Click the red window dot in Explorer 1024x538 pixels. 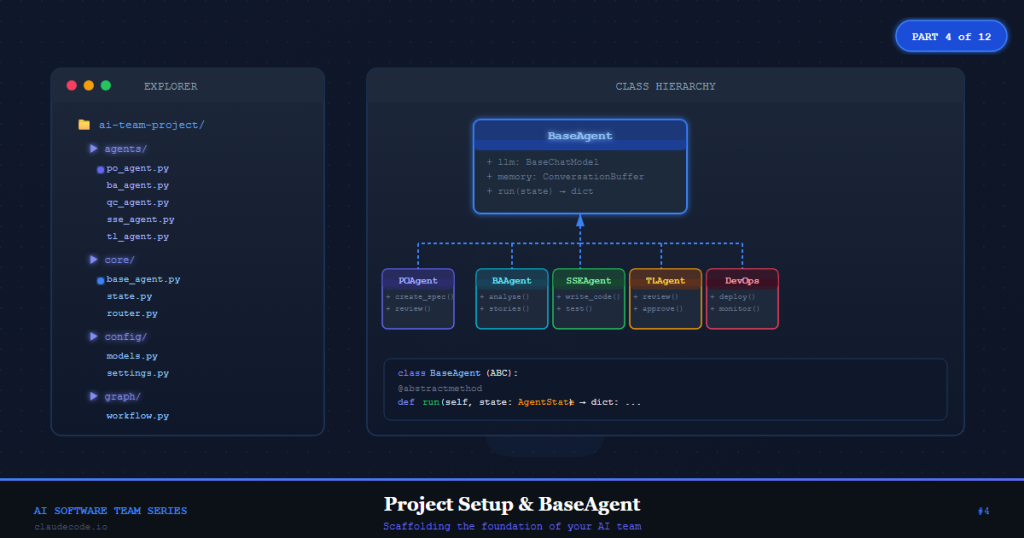click(x=72, y=86)
